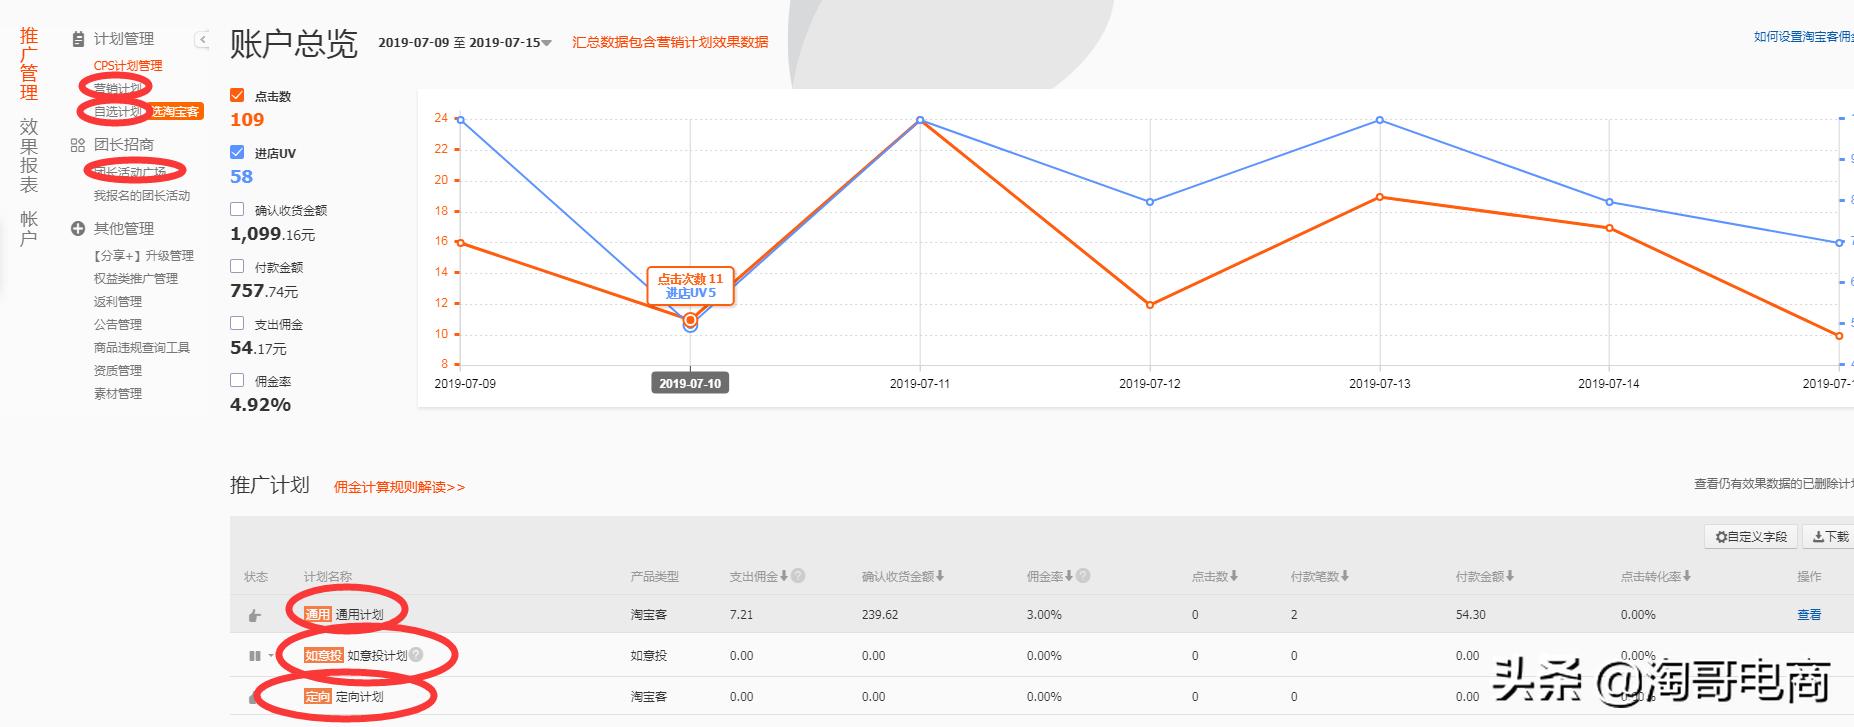
Task: Enable the 确认收货金额 checkbox
Action: (237, 209)
